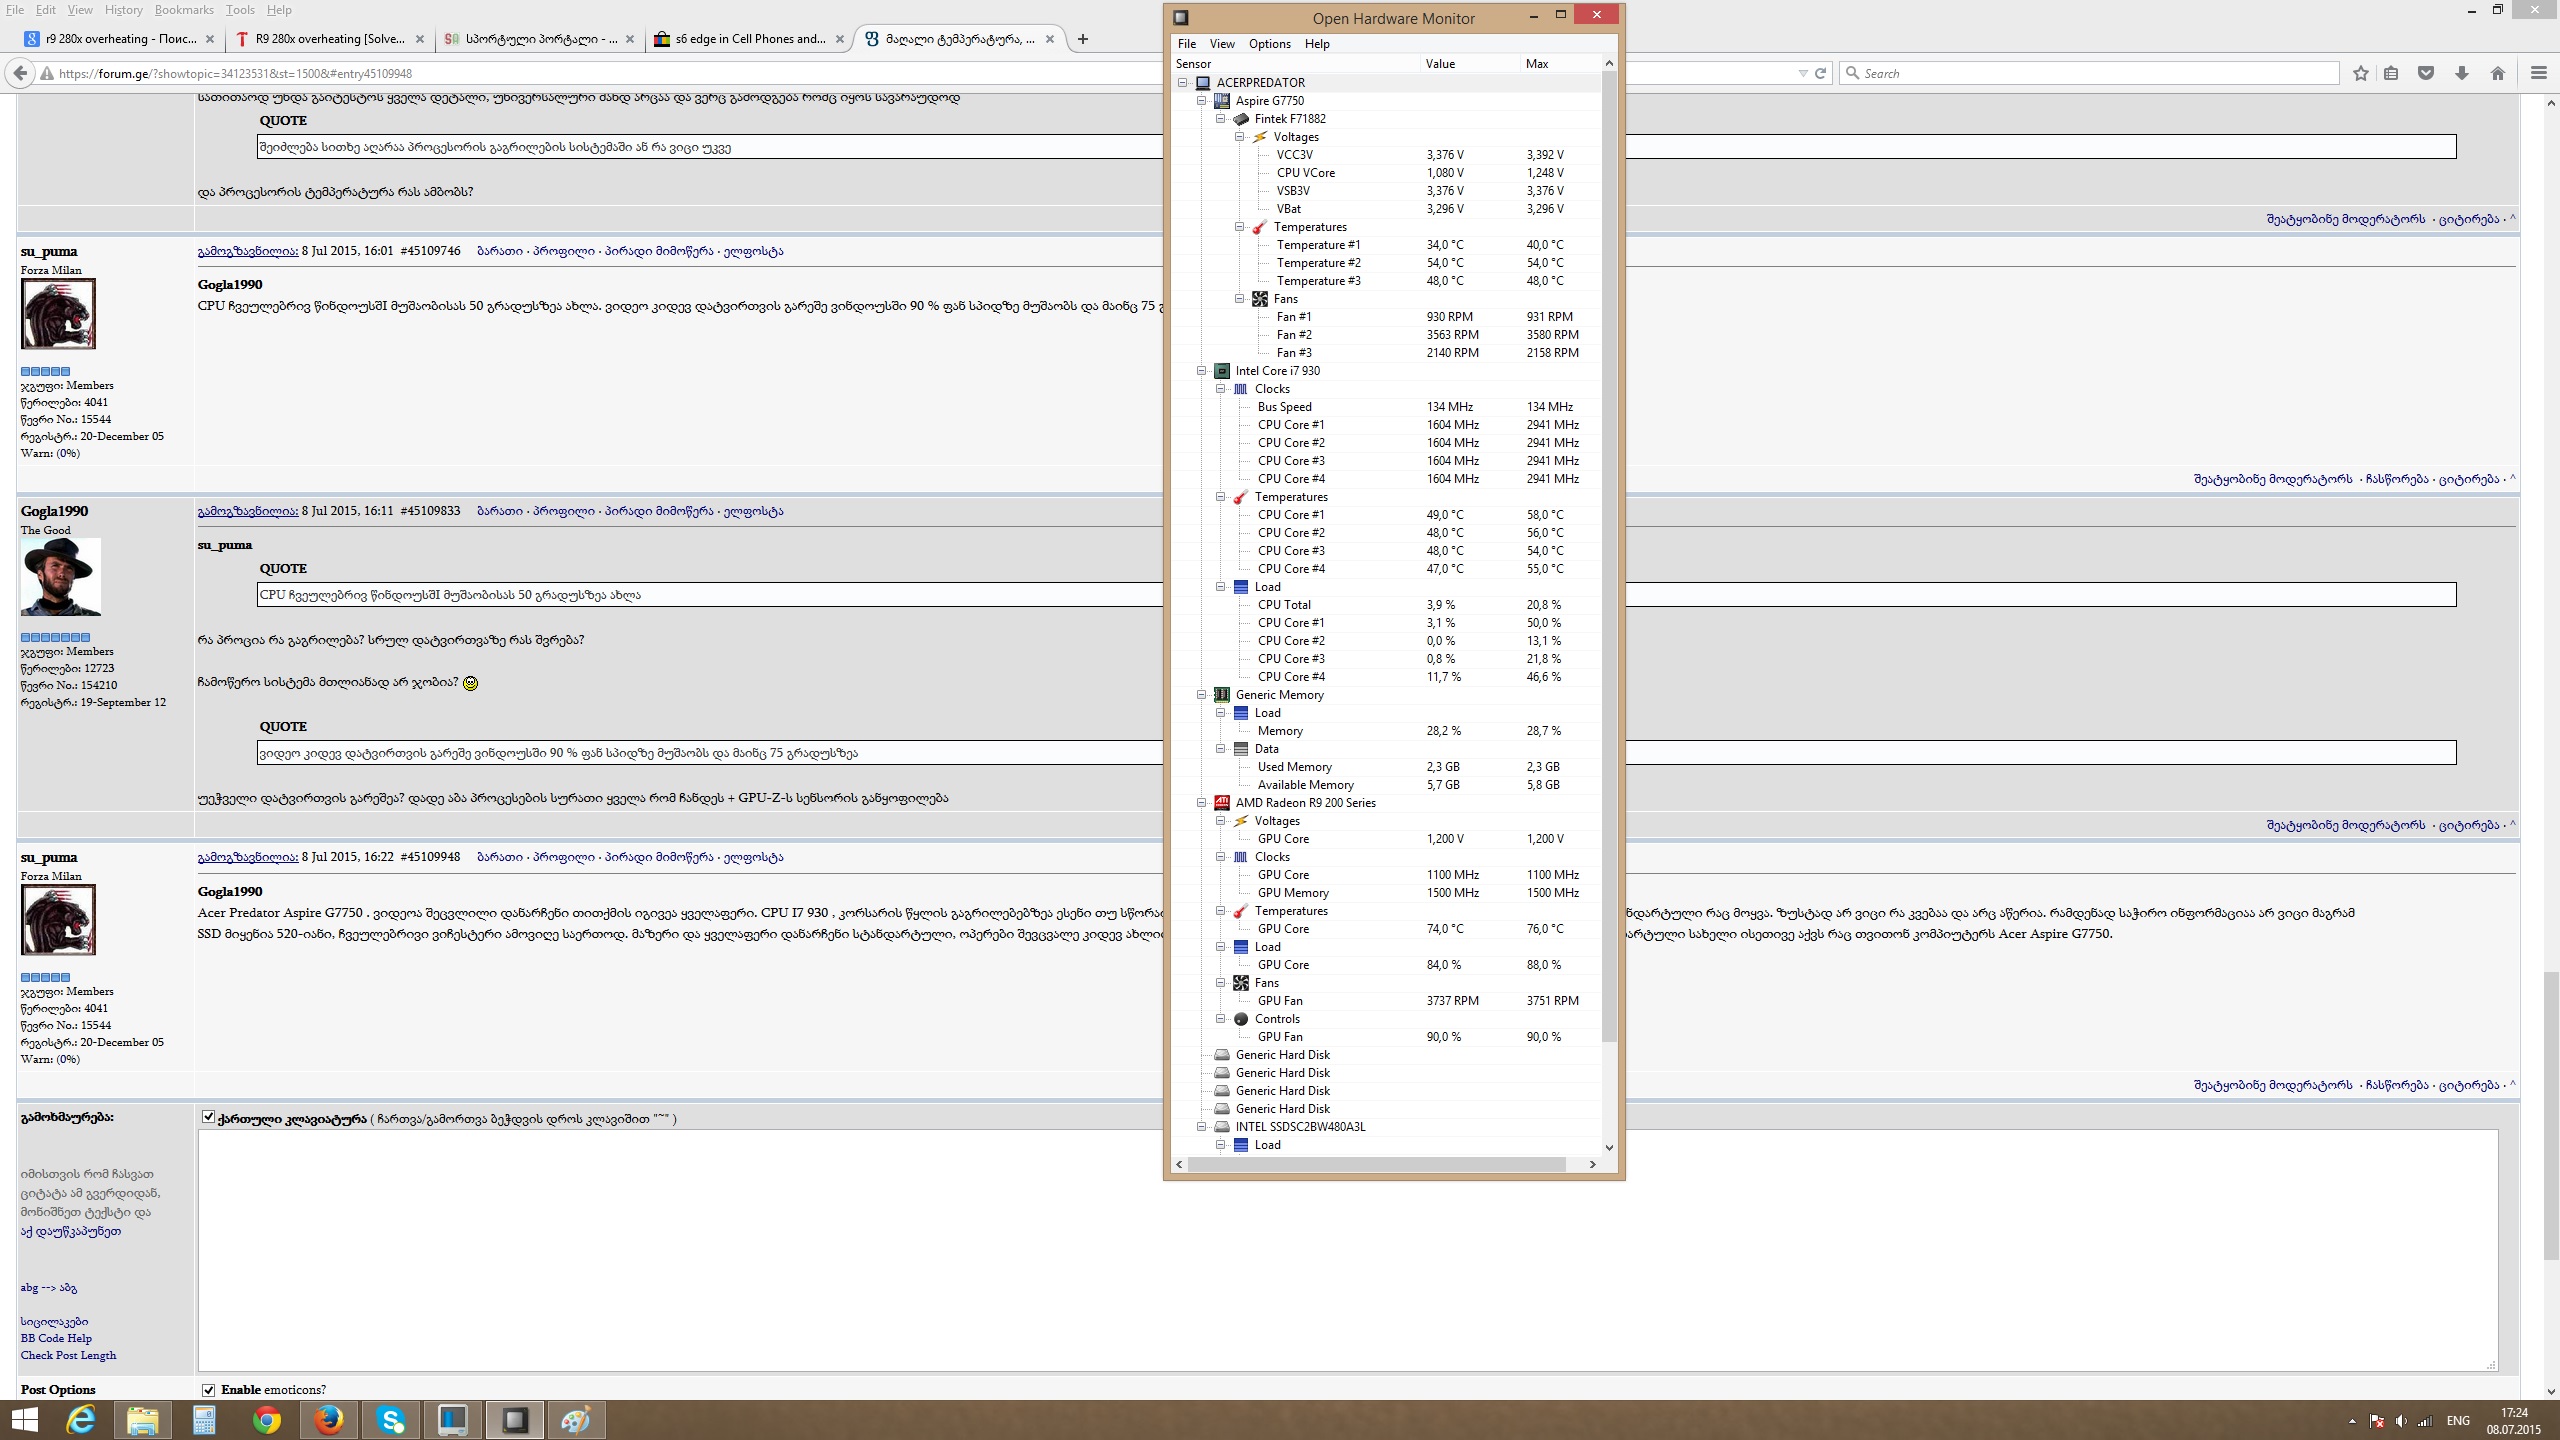Click the BB Code Help link
2560x1440 pixels.
pyautogui.click(x=56, y=1338)
